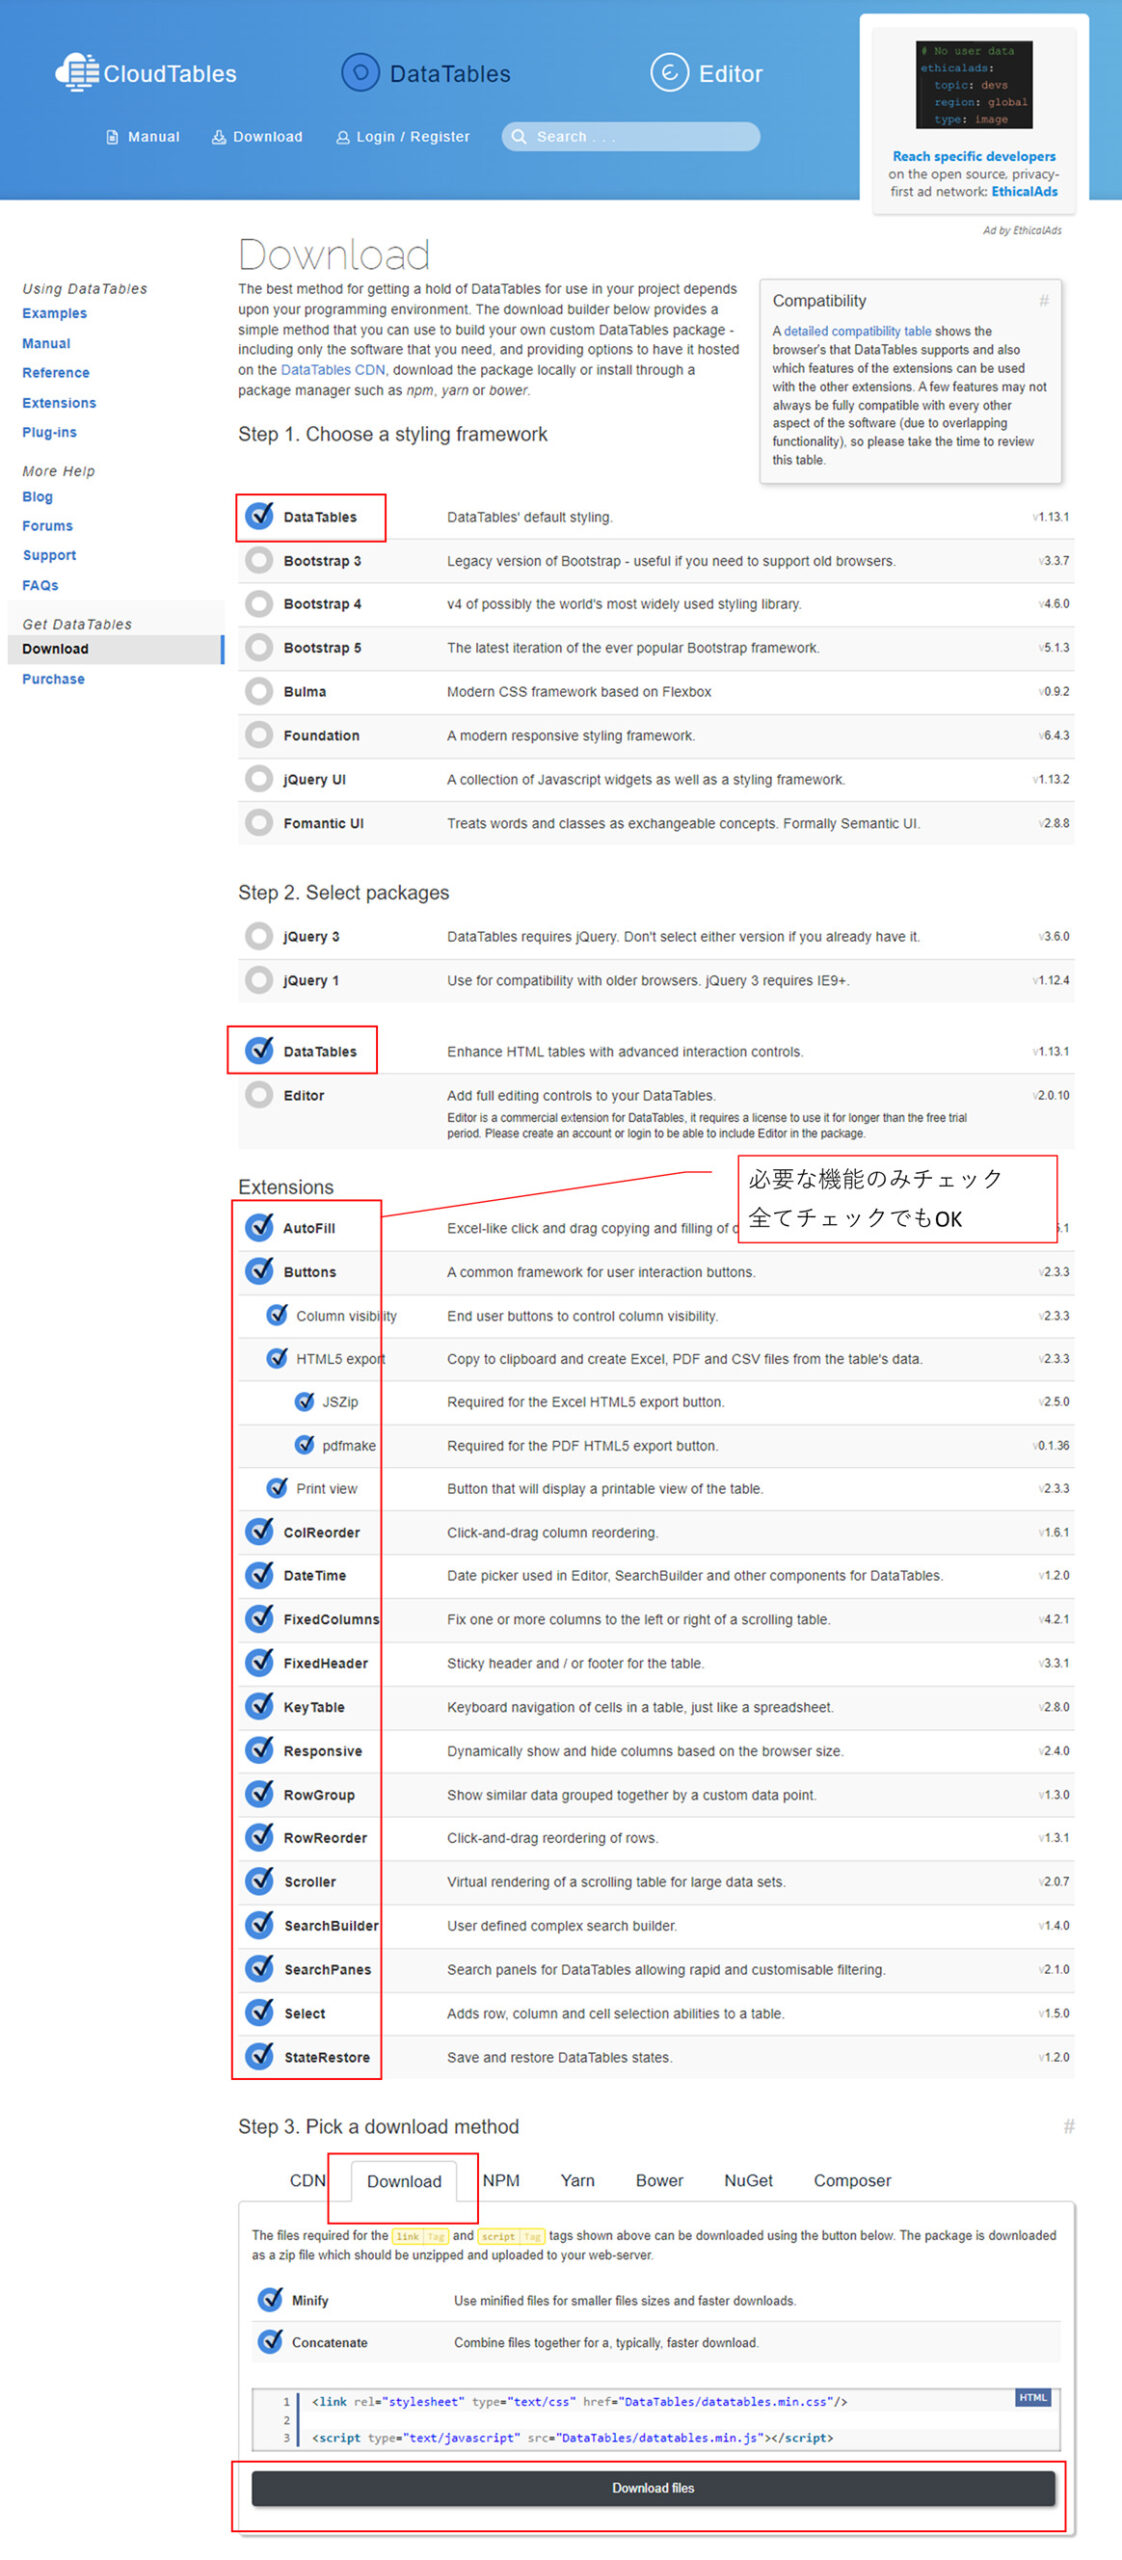Select the Bootstrap 5 styling option

[x=259, y=647]
